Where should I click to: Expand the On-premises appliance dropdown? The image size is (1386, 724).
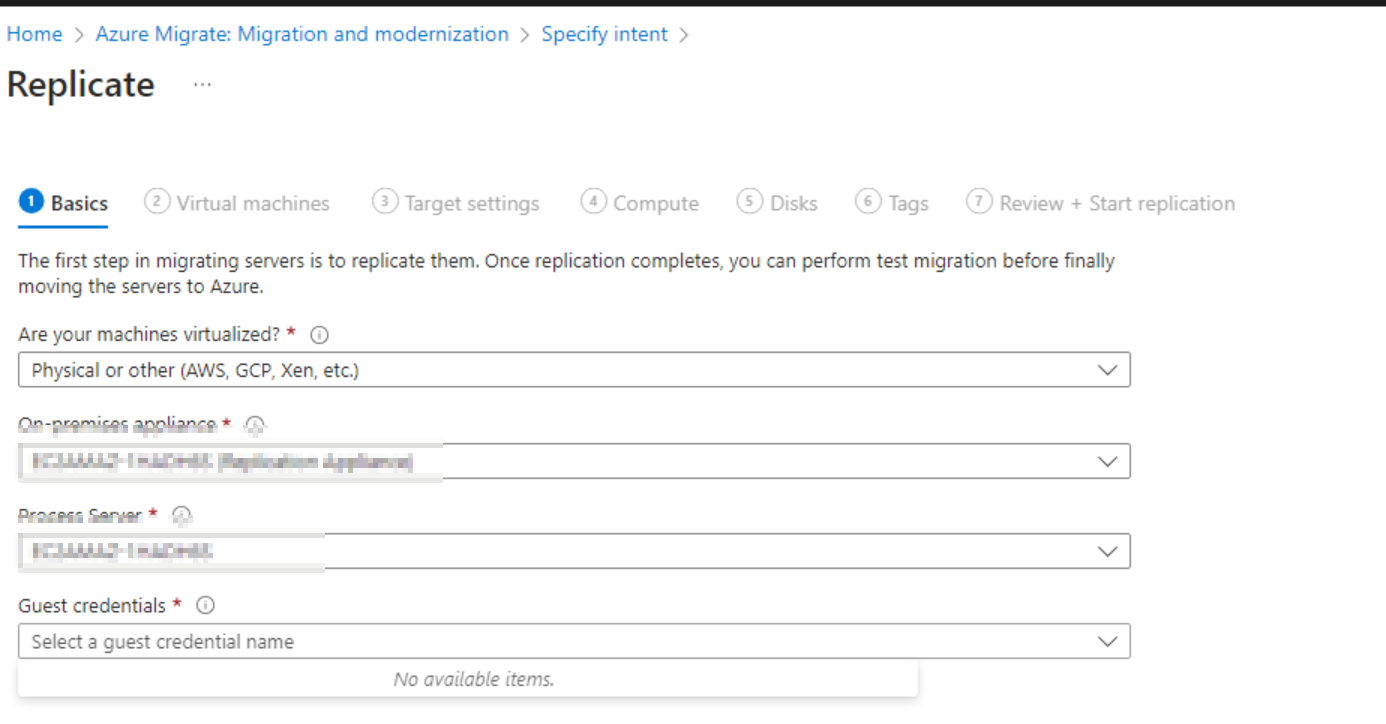coord(1107,460)
